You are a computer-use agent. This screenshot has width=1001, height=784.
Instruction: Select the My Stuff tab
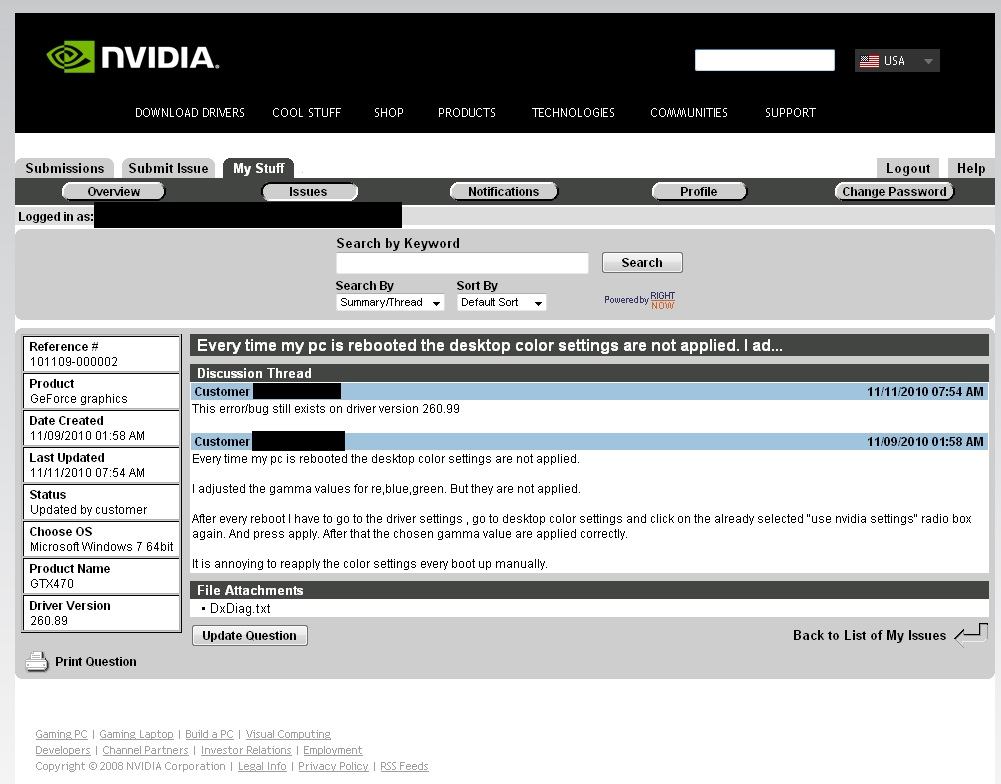pyautogui.click(x=259, y=168)
